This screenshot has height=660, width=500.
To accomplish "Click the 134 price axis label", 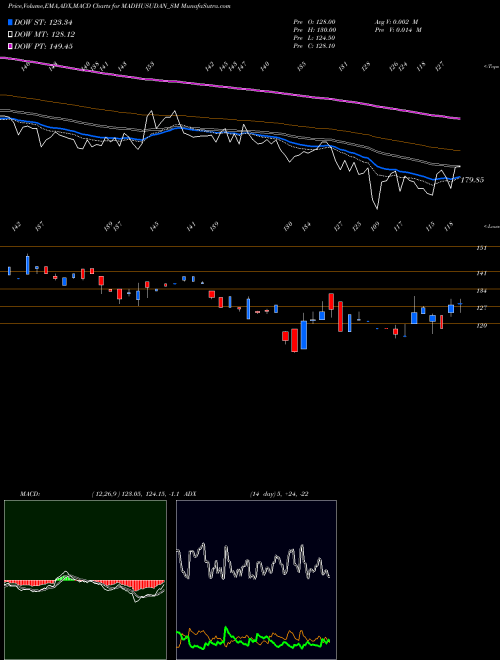I will coord(481,291).
